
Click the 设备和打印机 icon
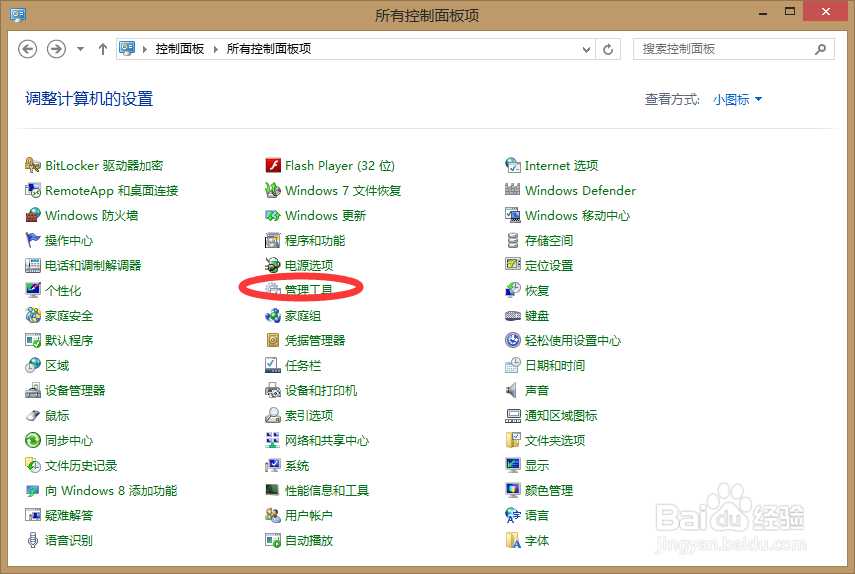[273, 390]
